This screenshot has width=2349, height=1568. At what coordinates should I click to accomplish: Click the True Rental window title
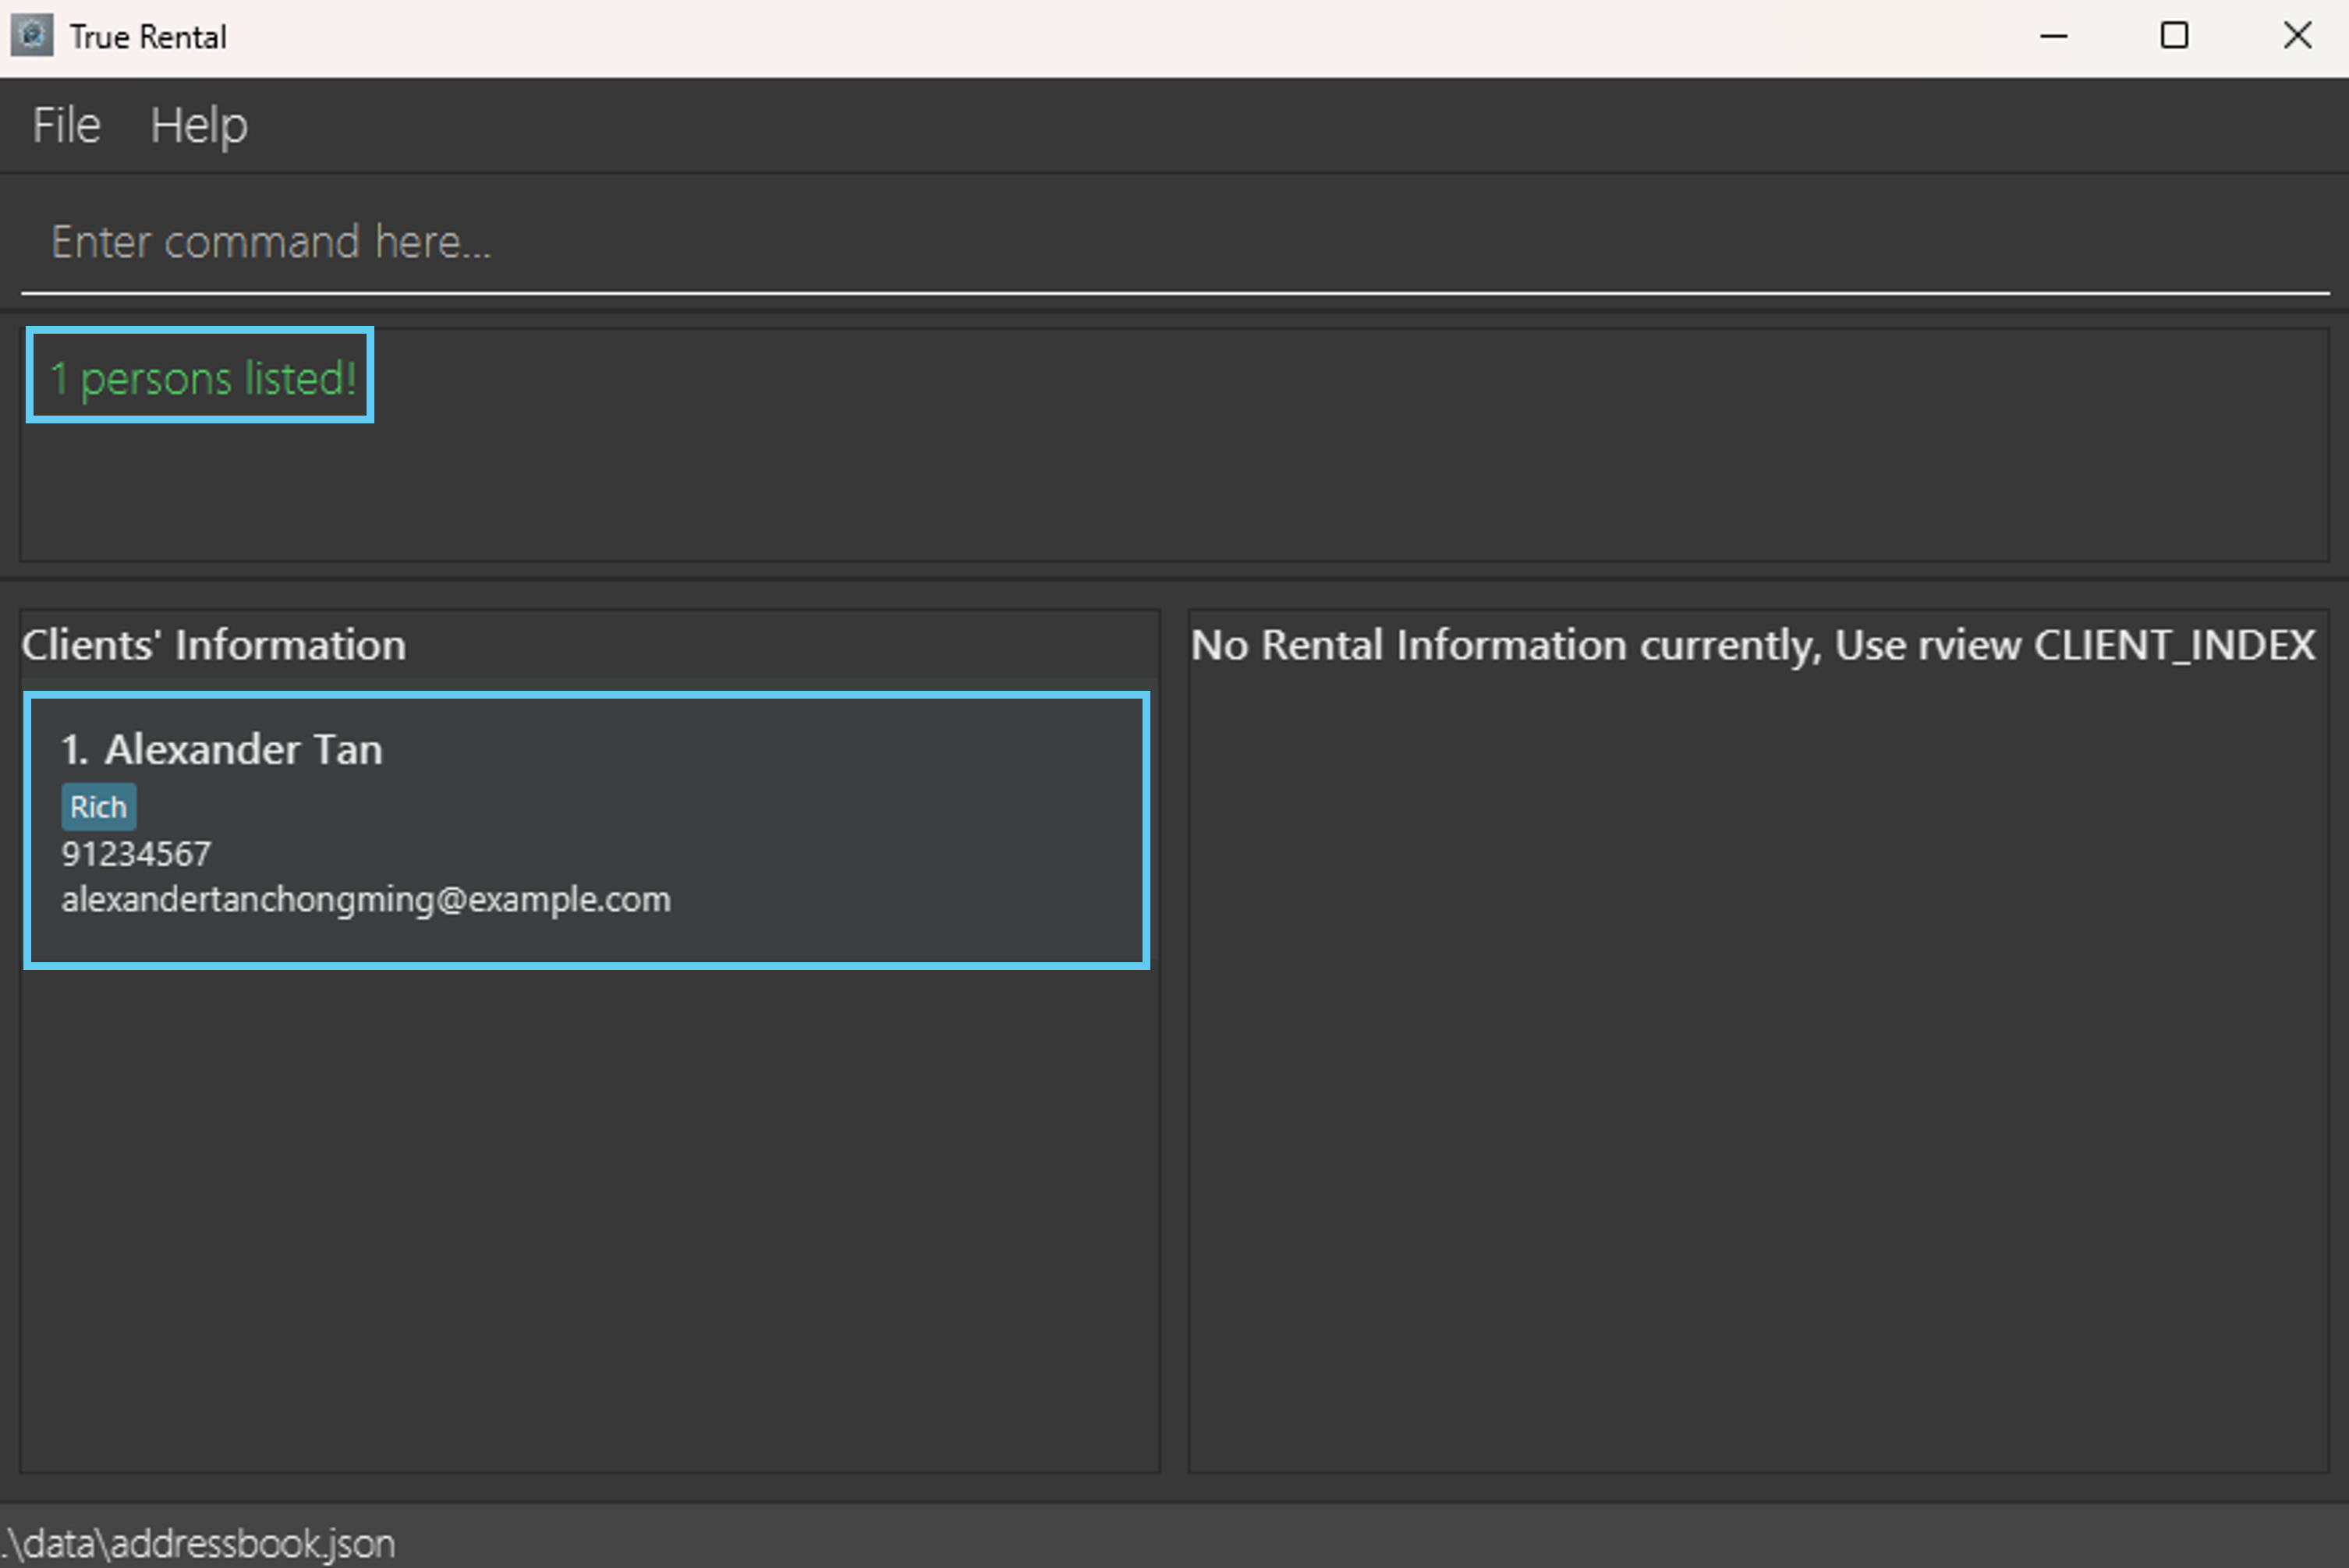(x=148, y=37)
